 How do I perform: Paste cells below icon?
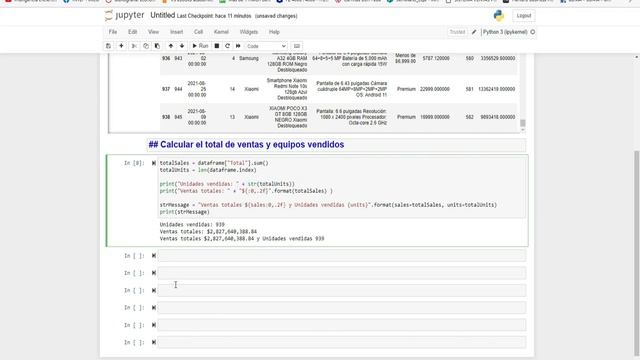point(157,46)
